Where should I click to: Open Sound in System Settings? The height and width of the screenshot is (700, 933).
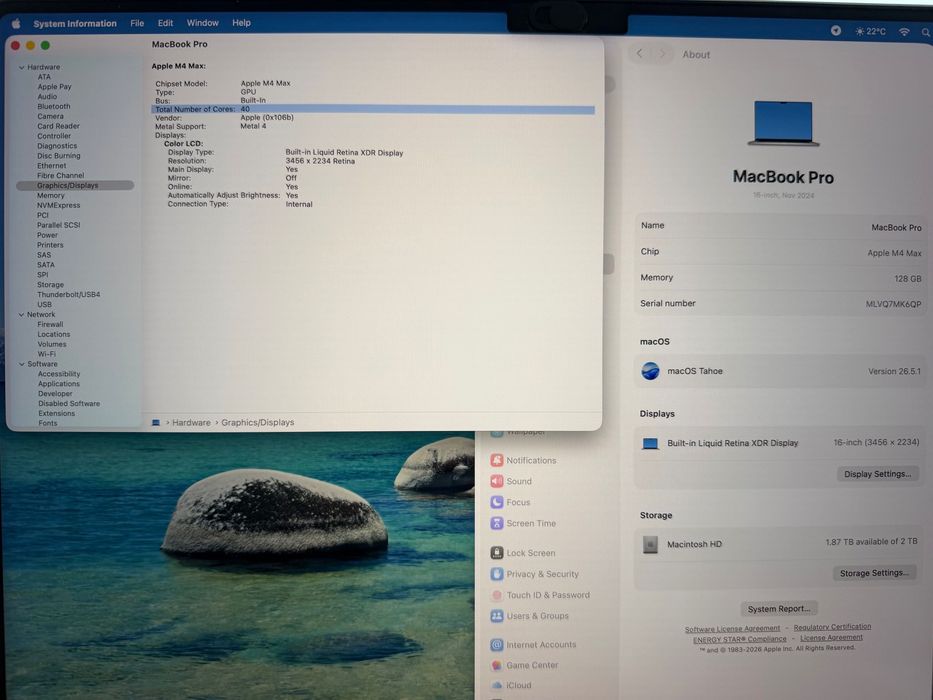[x=511, y=481]
